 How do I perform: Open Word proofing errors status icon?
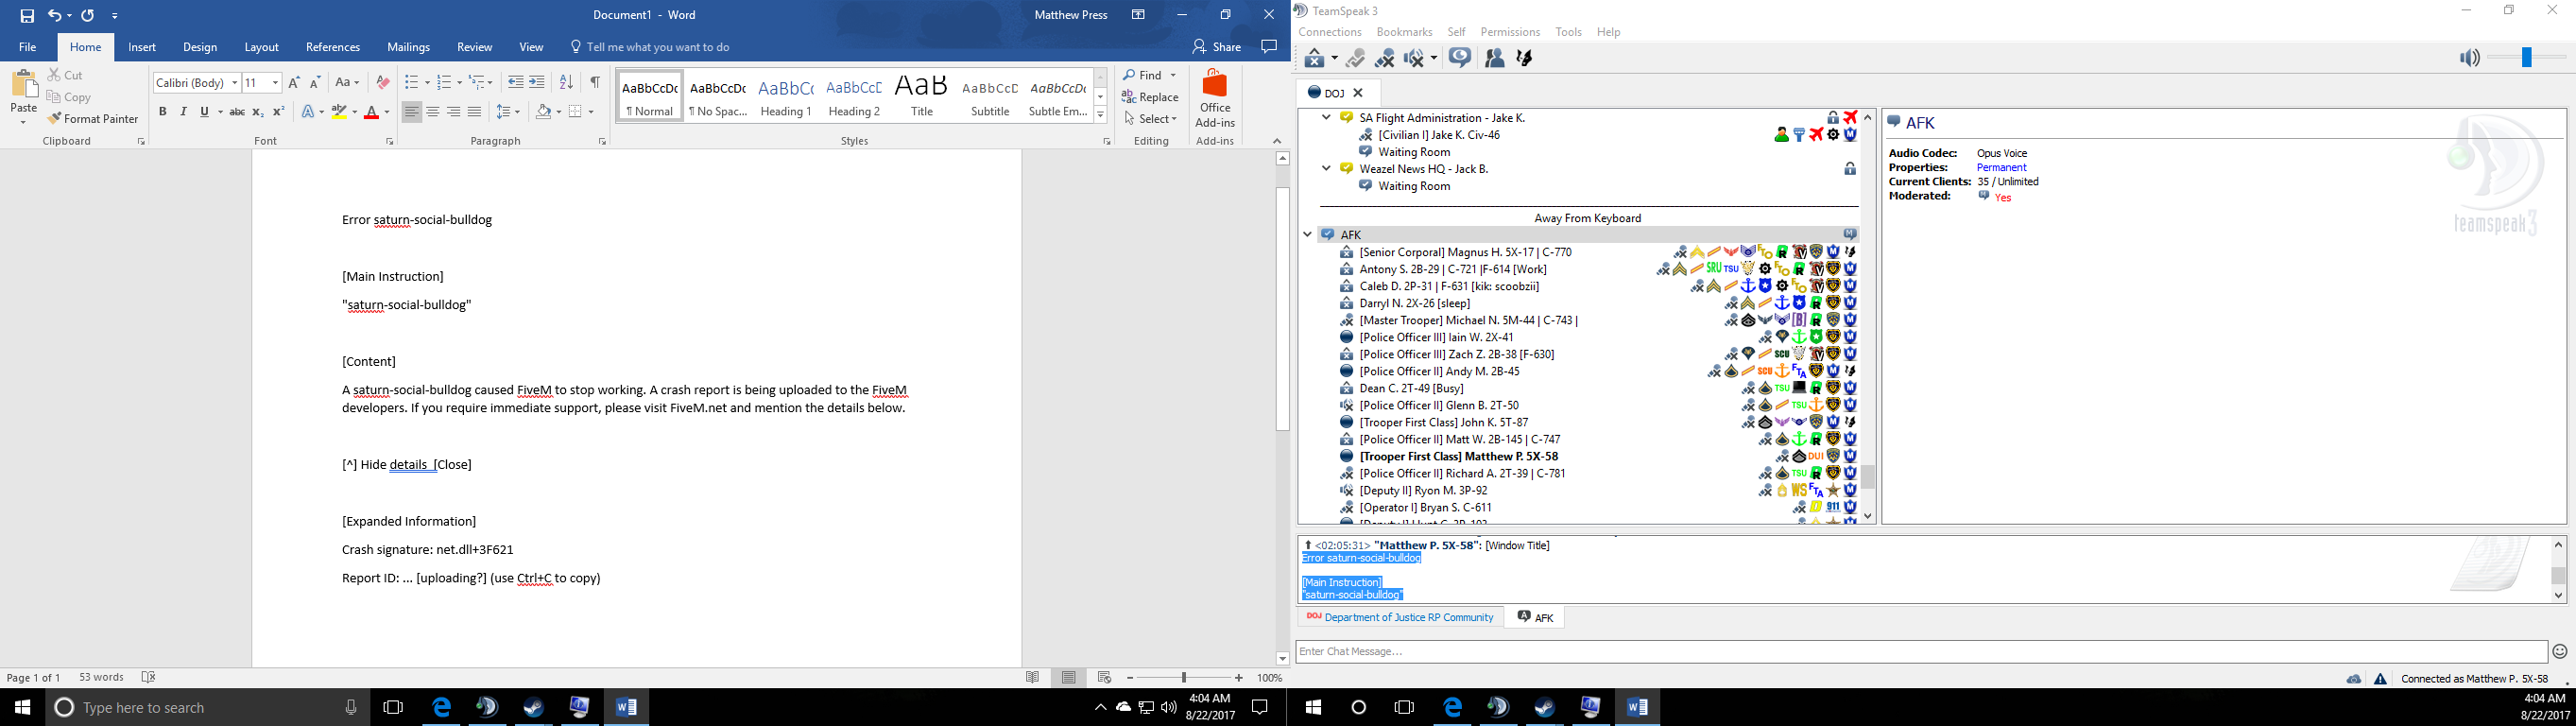[149, 678]
